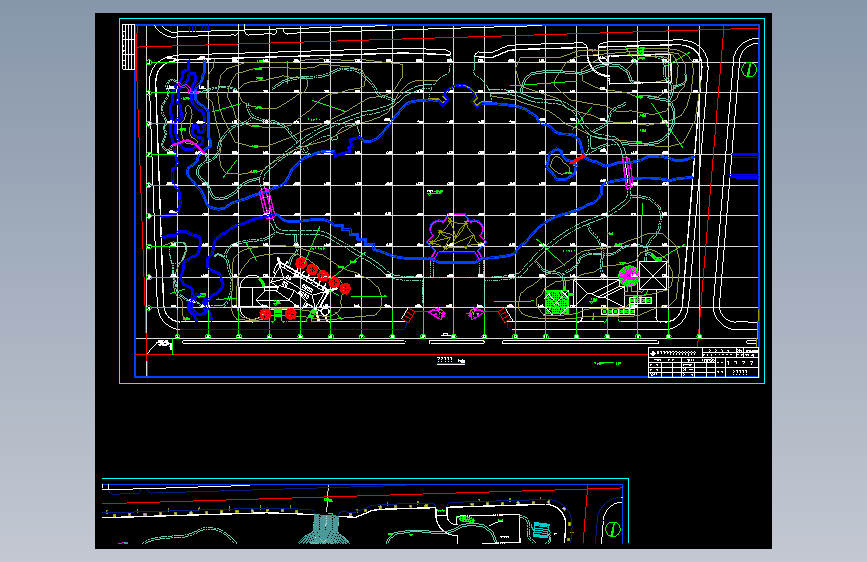
Task: Select the long rectangular building with crossed diagonals
Action: [x=598, y=293]
